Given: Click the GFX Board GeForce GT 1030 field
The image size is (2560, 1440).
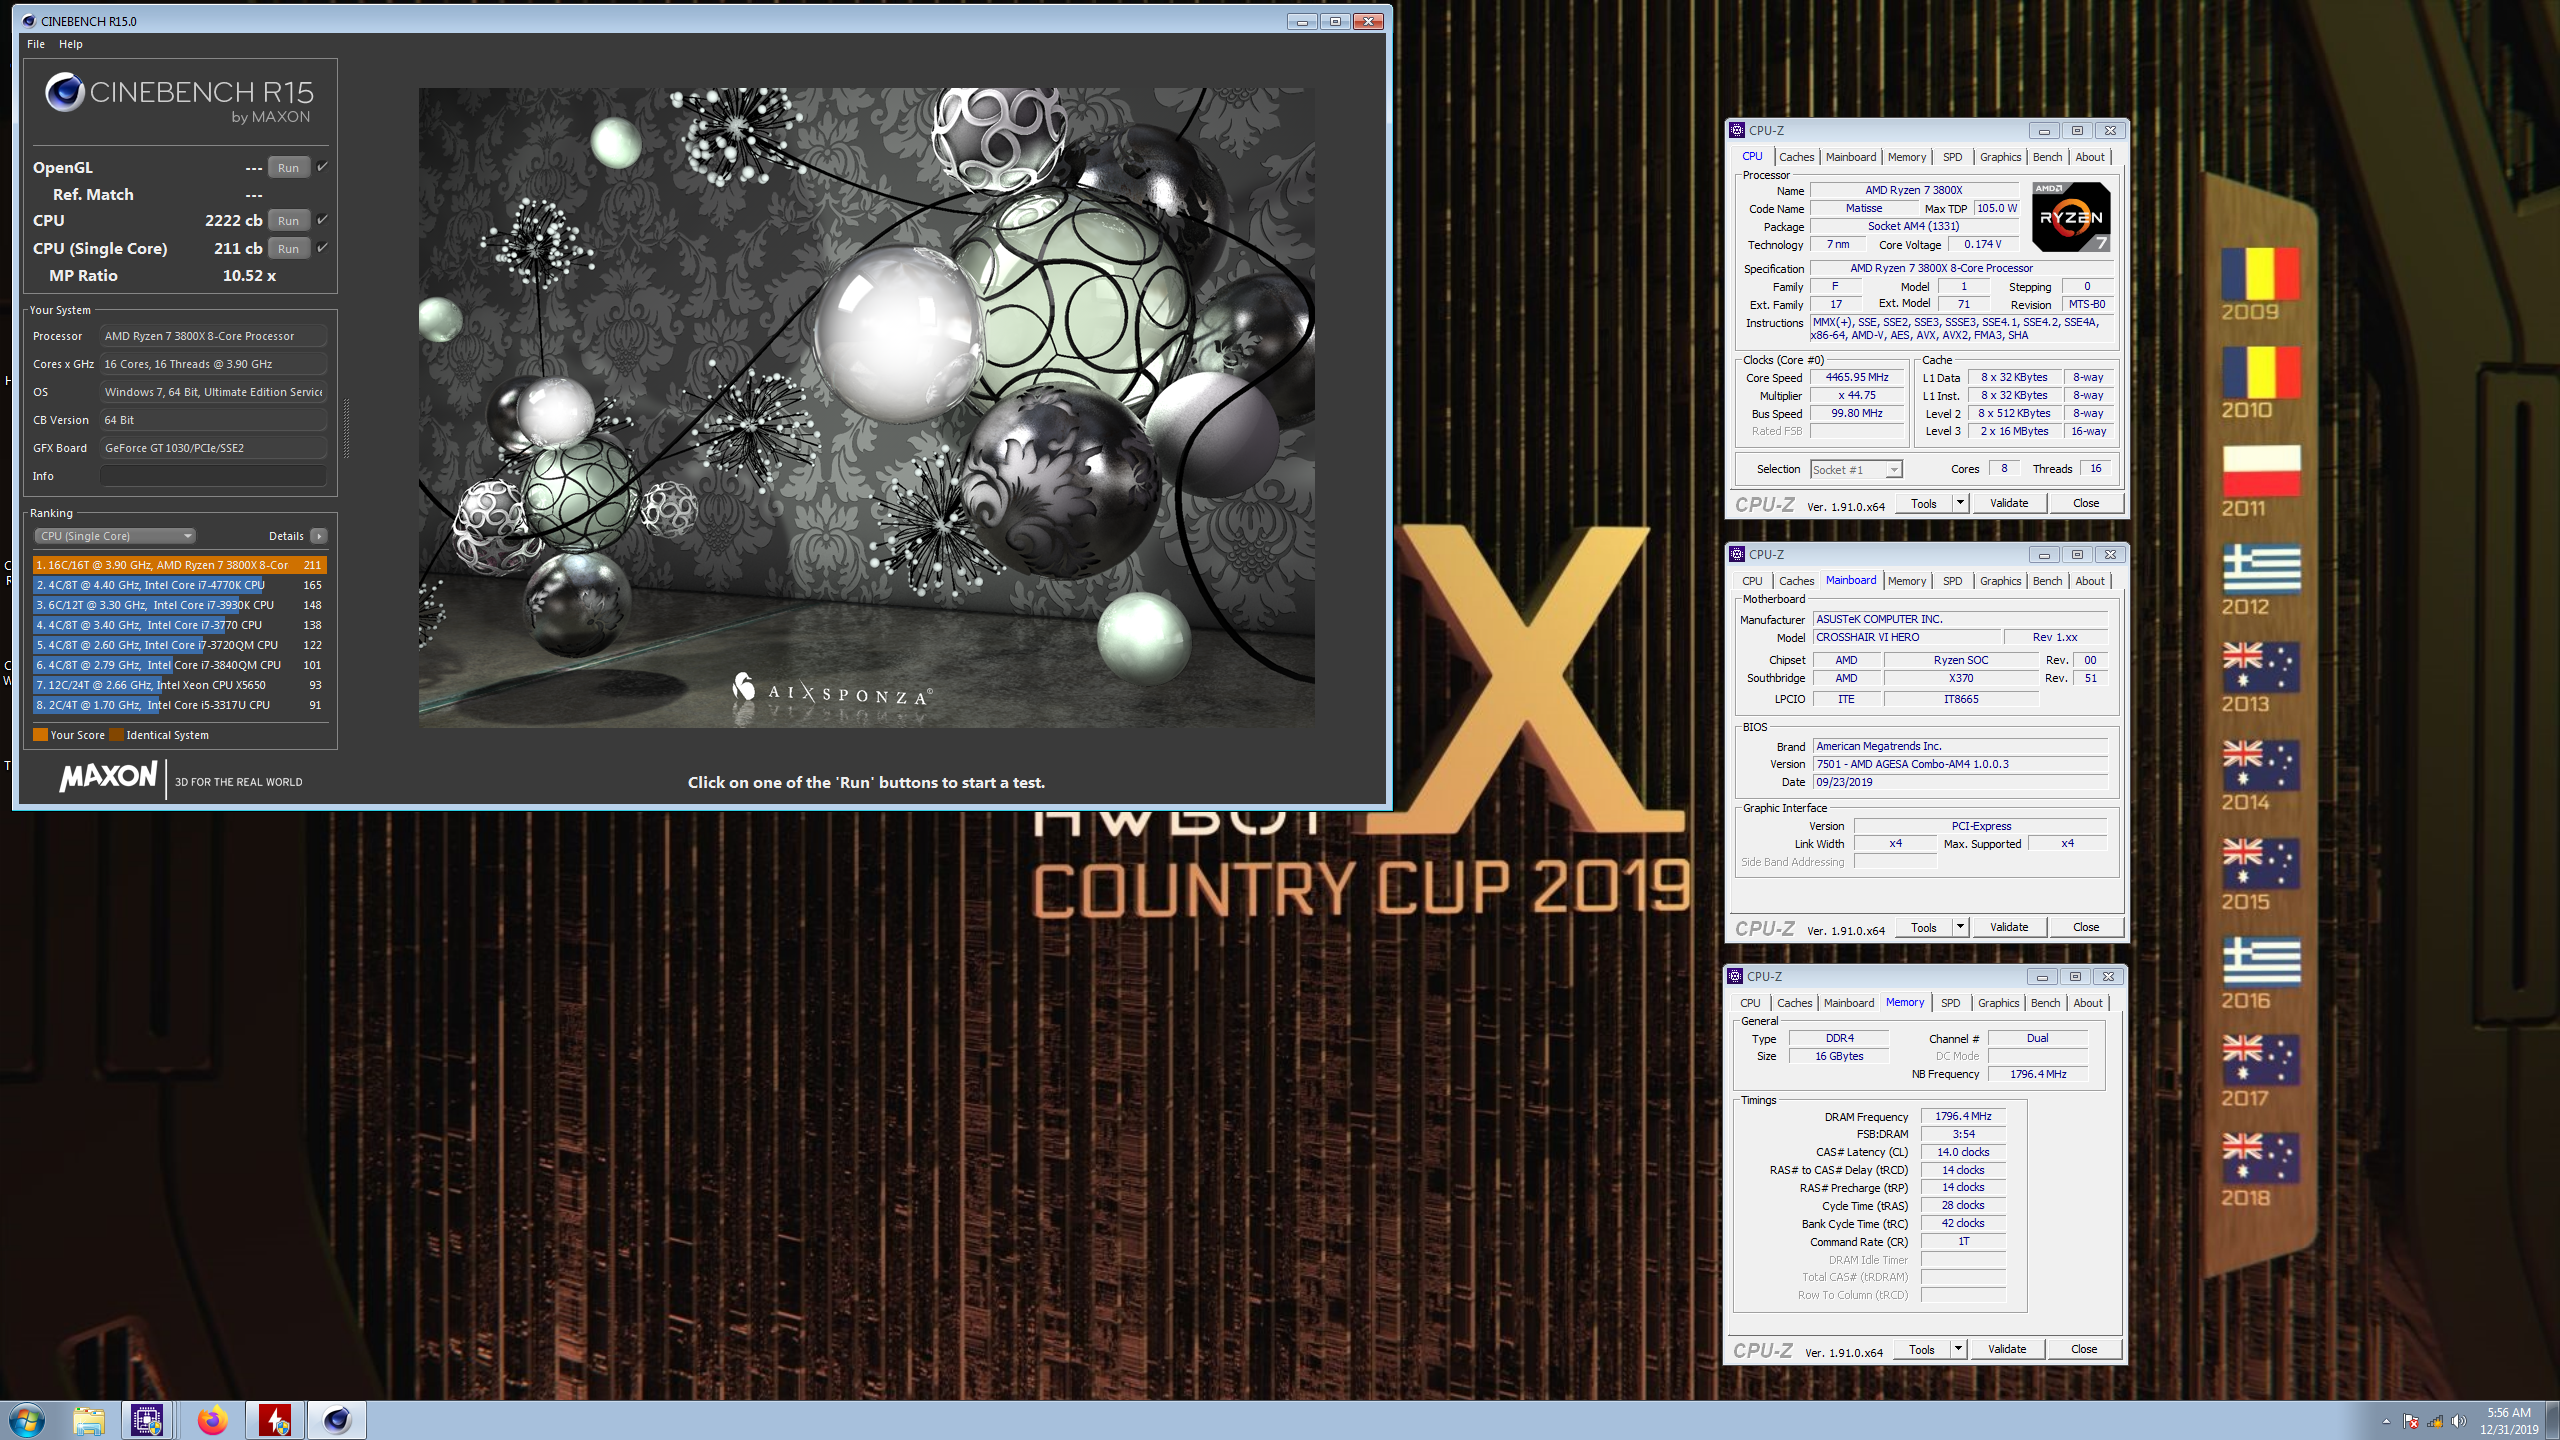Looking at the screenshot, I should tap(213, 448).
